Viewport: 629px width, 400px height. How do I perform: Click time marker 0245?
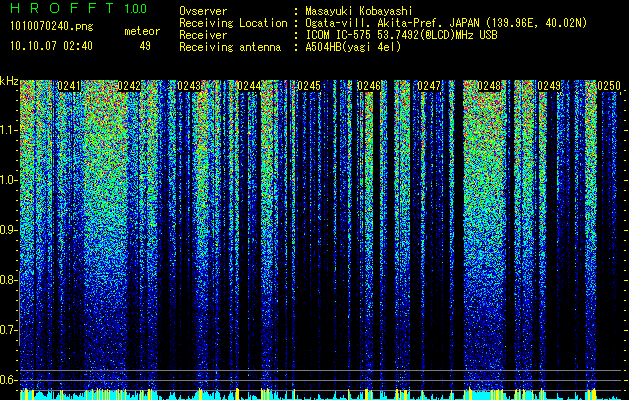point(309,86)
